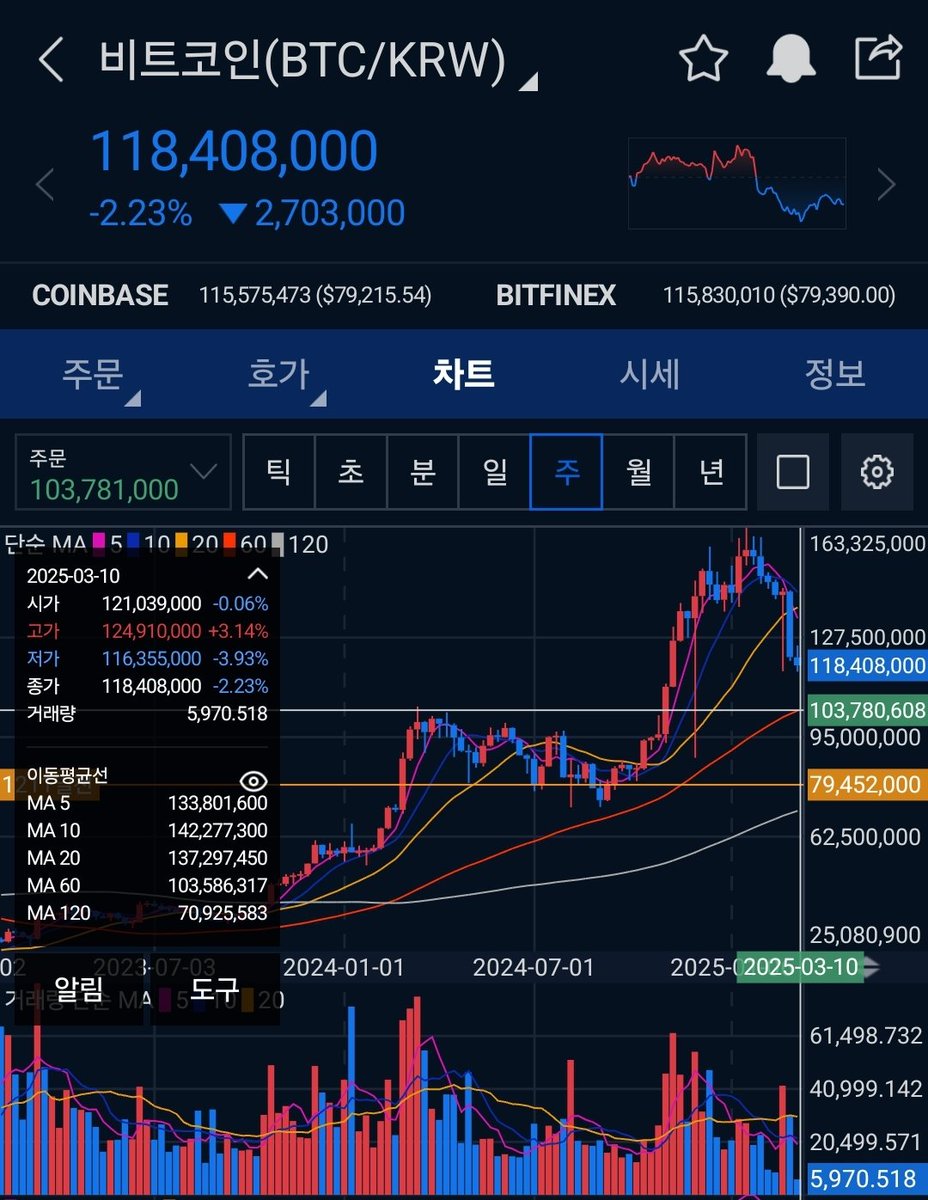Screen dimensions: 928x1200
Task: Select the 차트 tab
Action: 464,374
